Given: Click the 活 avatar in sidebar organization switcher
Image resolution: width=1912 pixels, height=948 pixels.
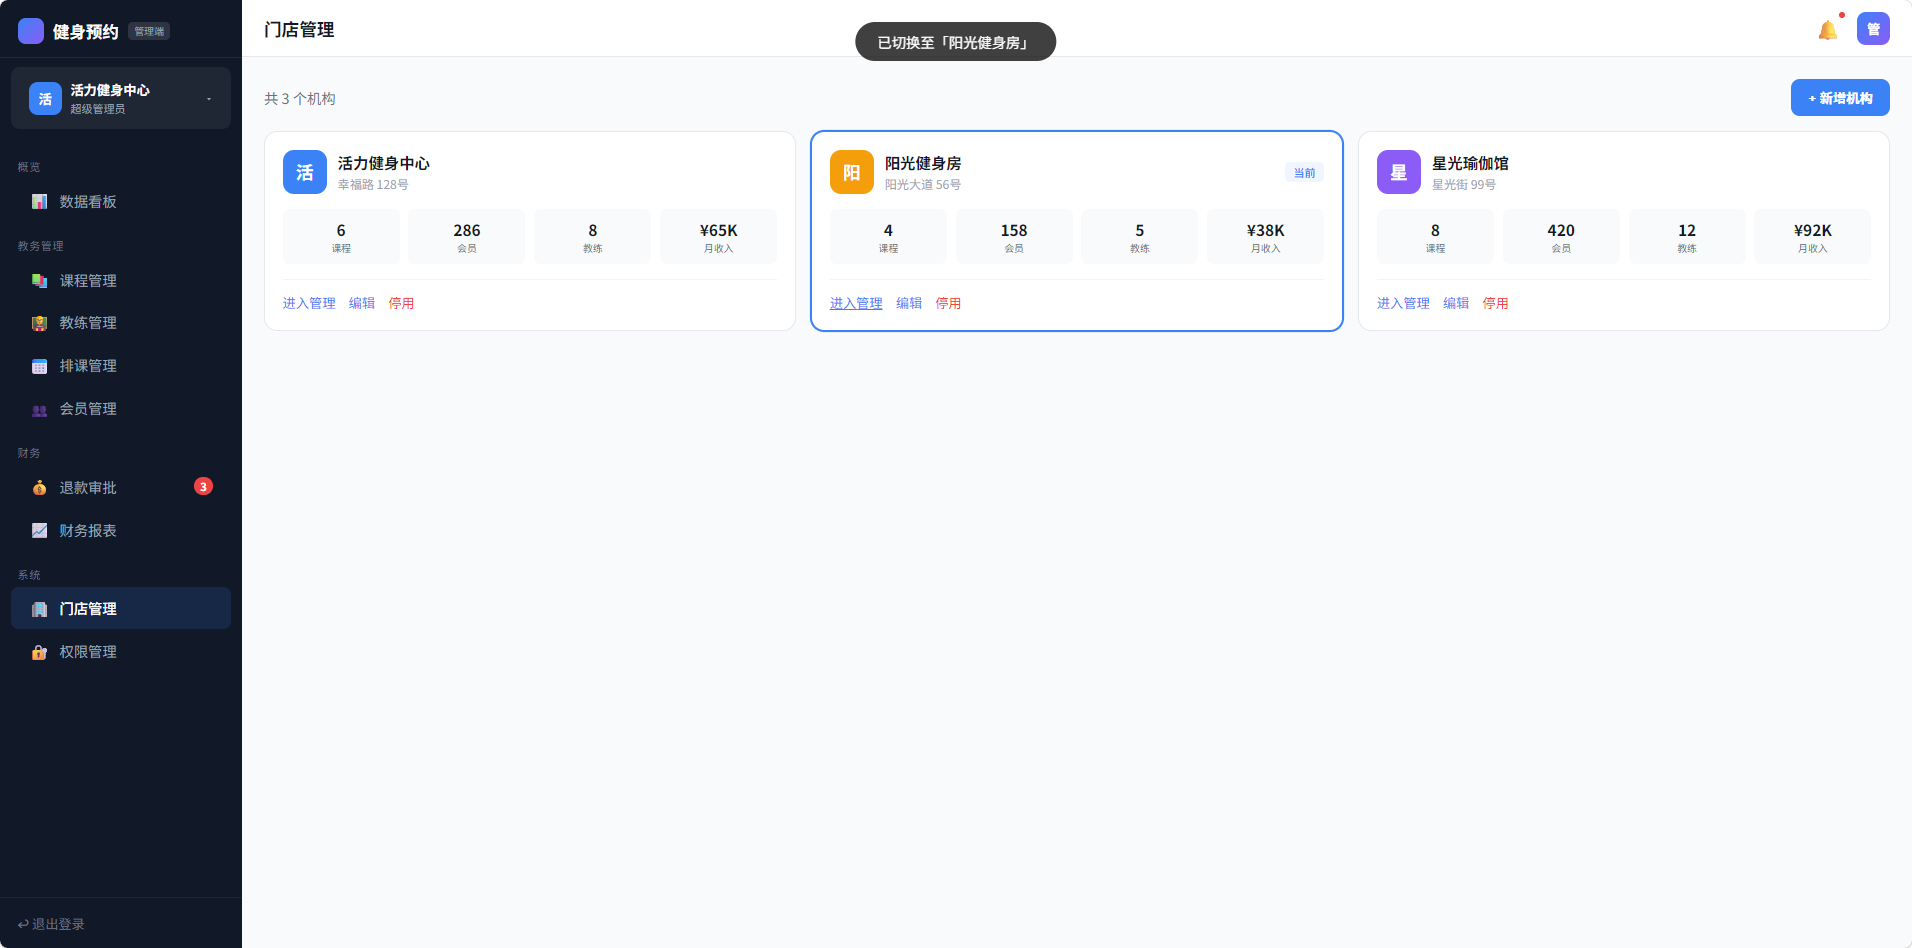Looking at the screenshot, I should click(45, 98).
